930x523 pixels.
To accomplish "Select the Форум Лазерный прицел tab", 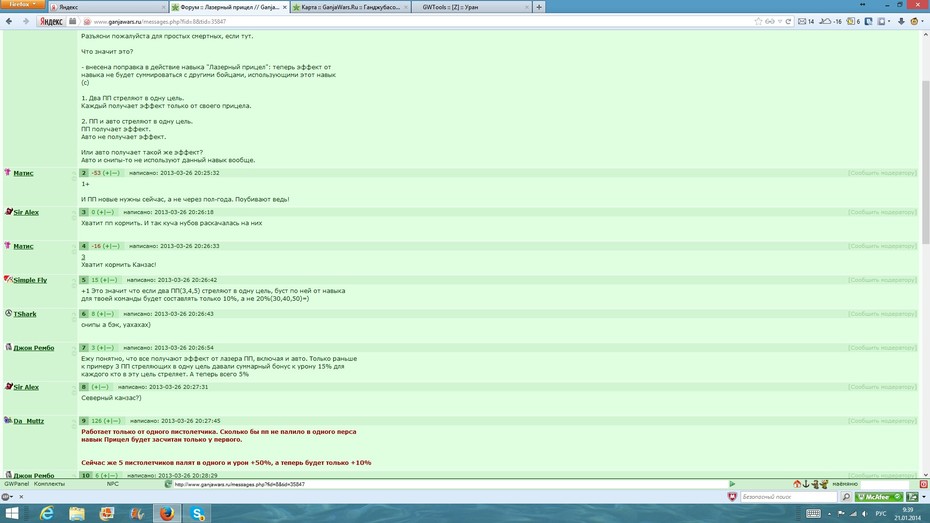I will click(229, 7).
